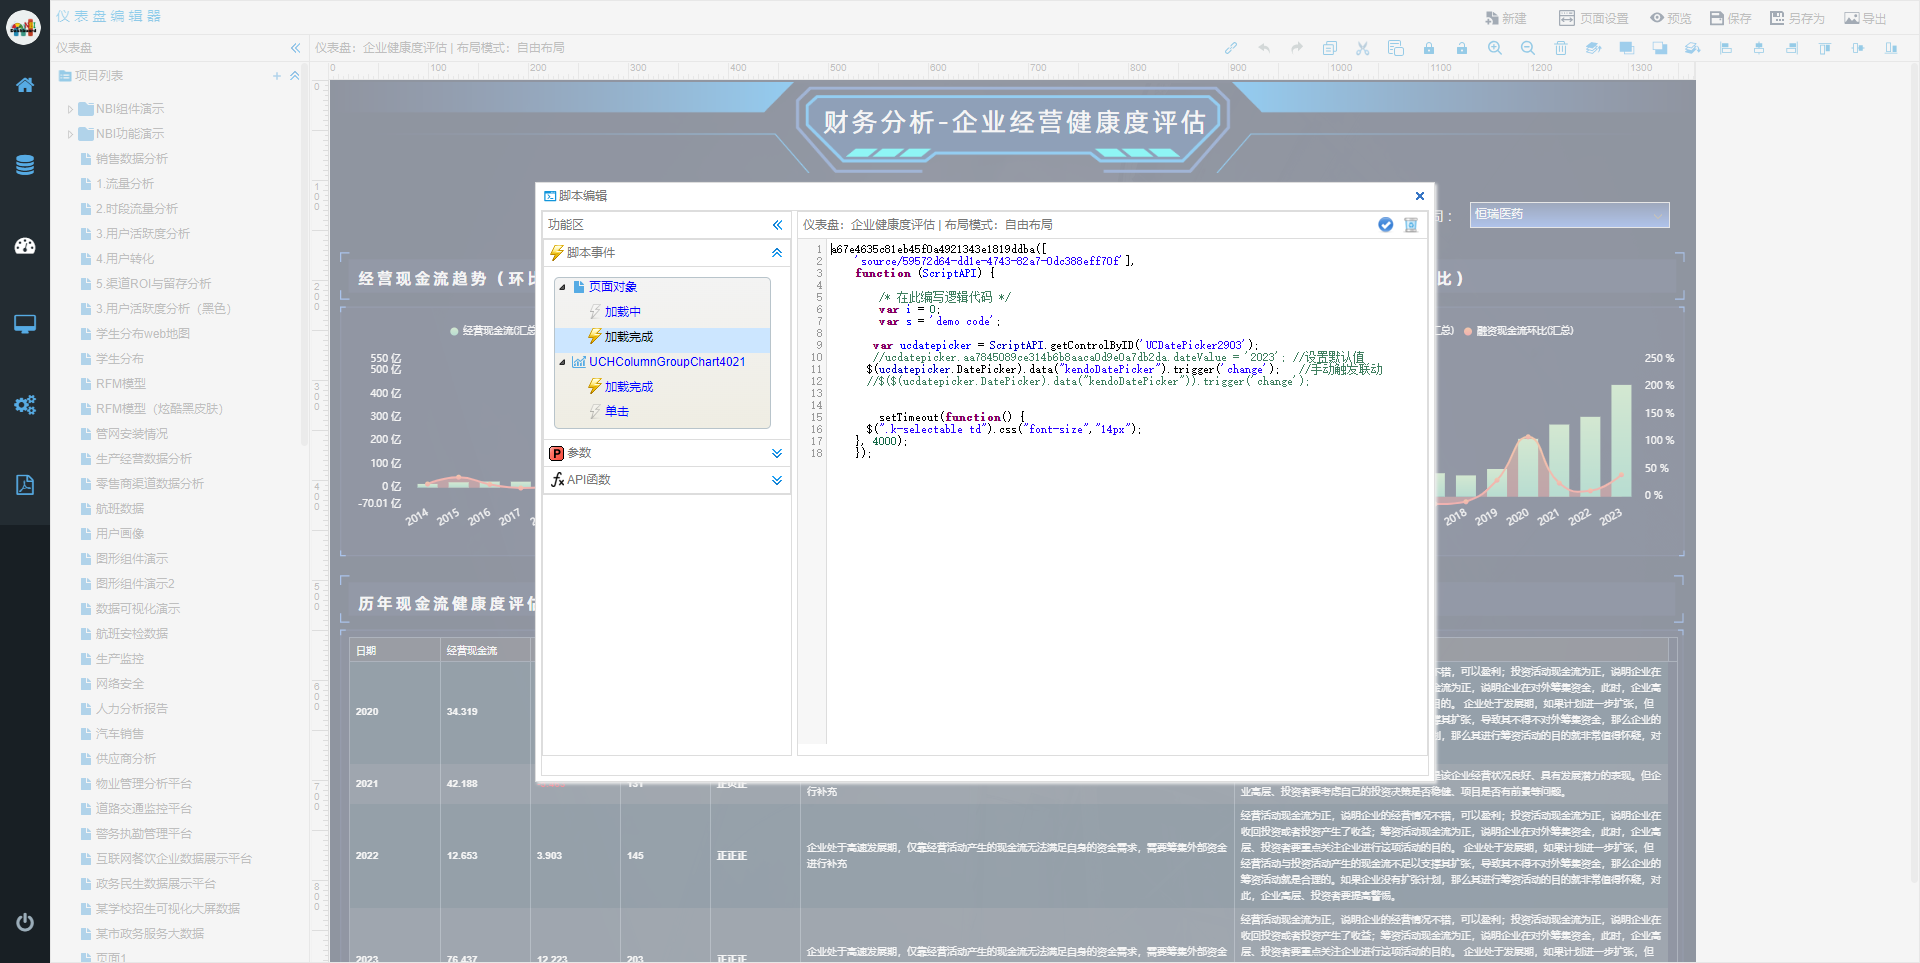Image resolution: width=1920 pixels, height=963 pixels.
Task: Close the 脚本编辑 dialog
Action: [1419, 196]
